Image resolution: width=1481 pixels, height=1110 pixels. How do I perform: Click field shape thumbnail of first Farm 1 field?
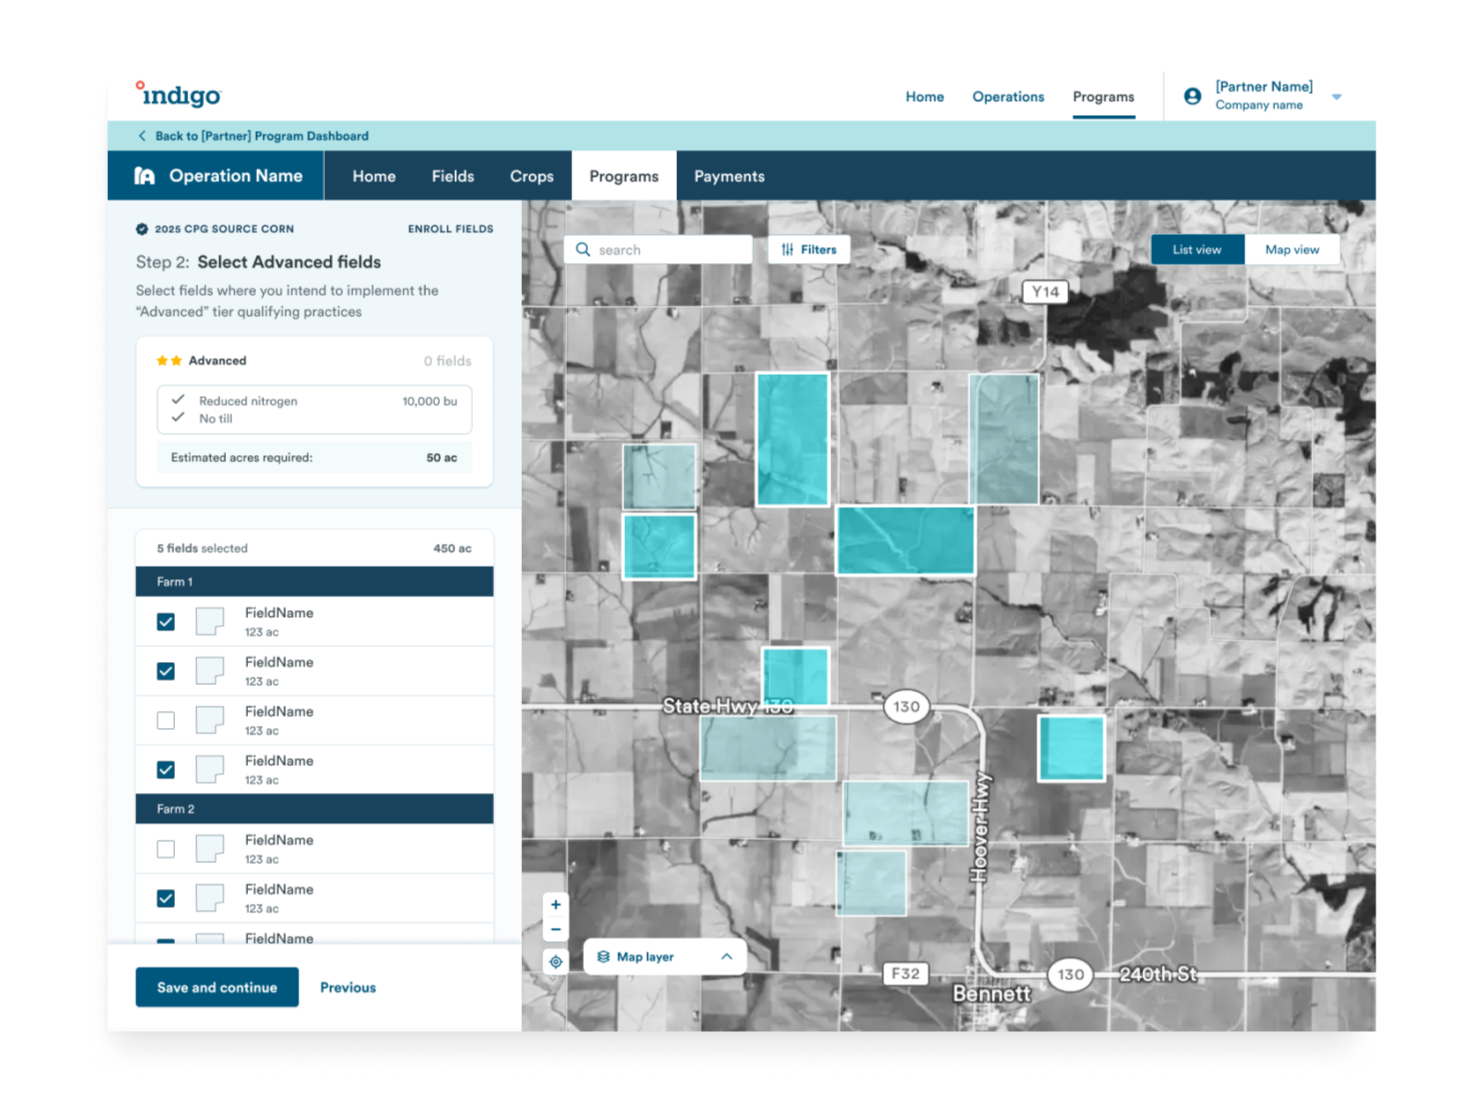pyautogui.click(x=210, y=621)
